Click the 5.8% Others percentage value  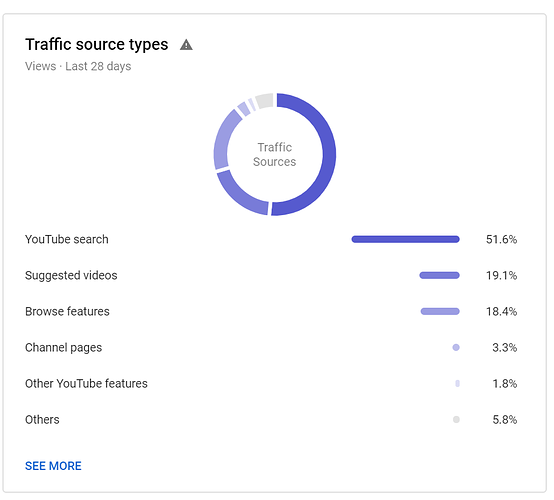coord(505,419)
